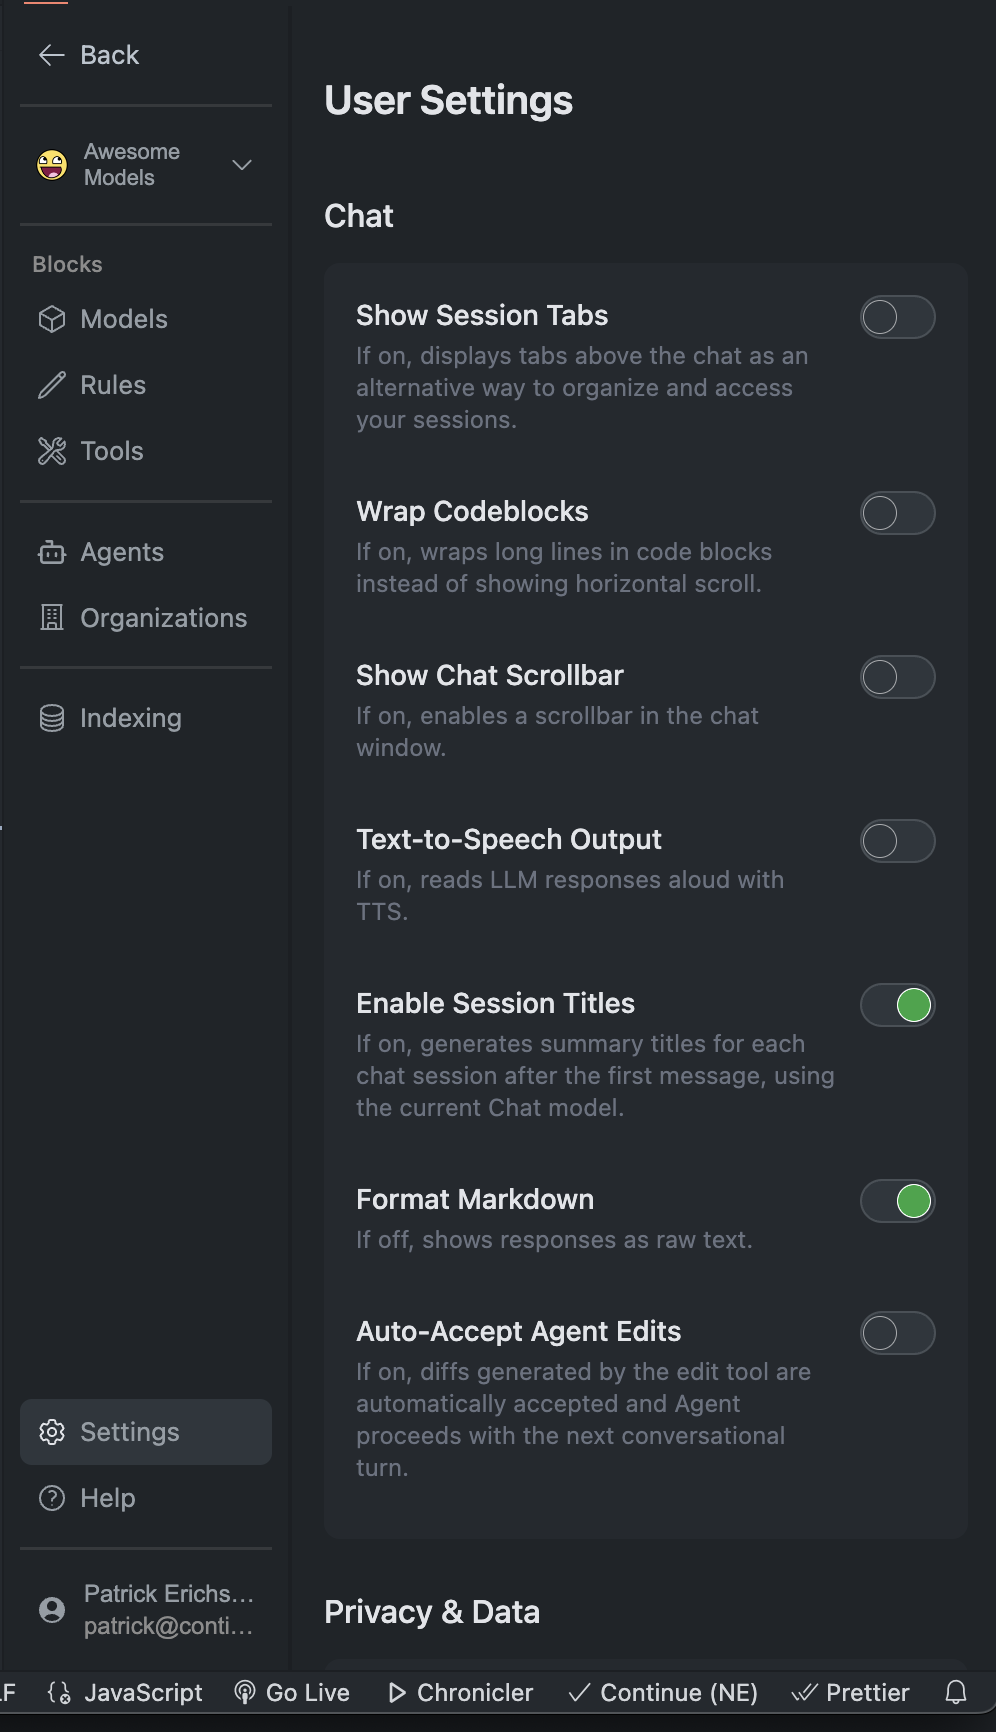Start Go Live from the status bar
This screenshot has height=1732, width=996.
244,1693
